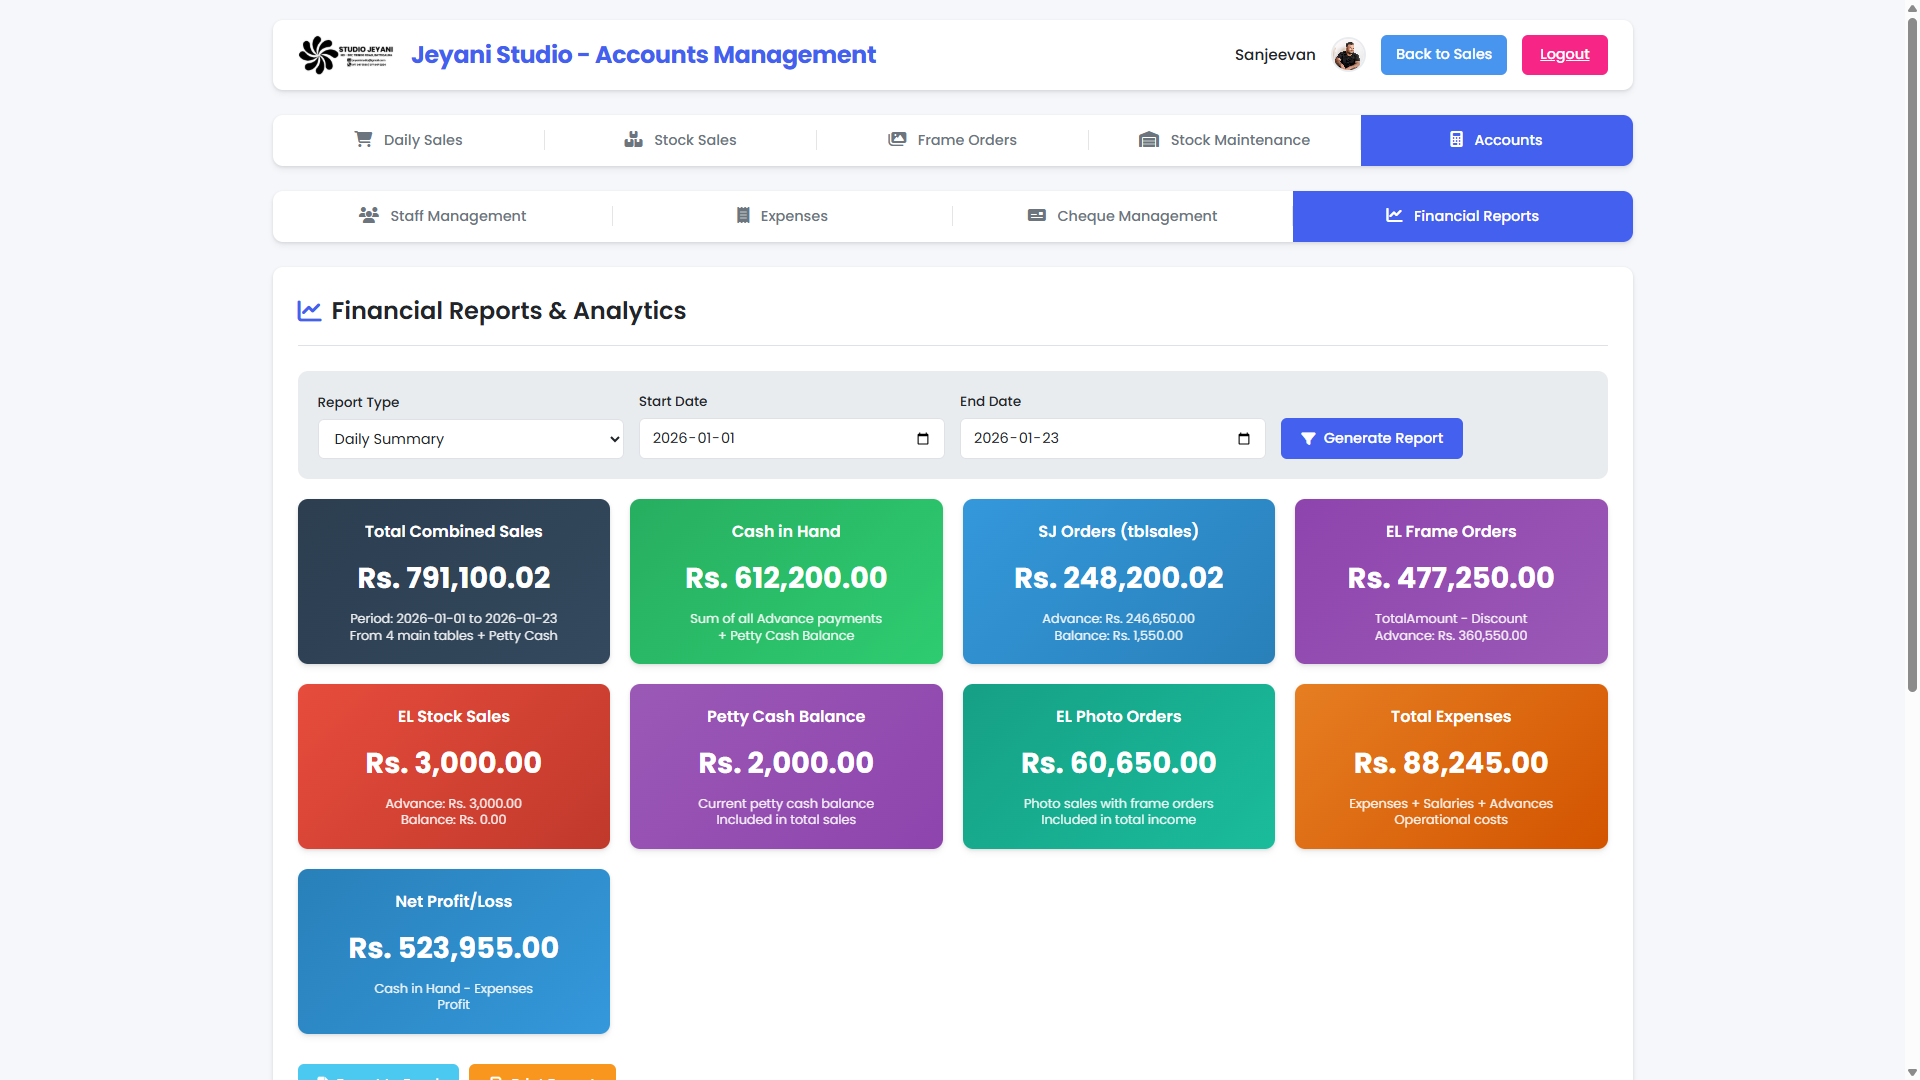This screenshot has width=1920, height=1080.
Task: Click the Staff Management people icon
Action: pos(369,215)
